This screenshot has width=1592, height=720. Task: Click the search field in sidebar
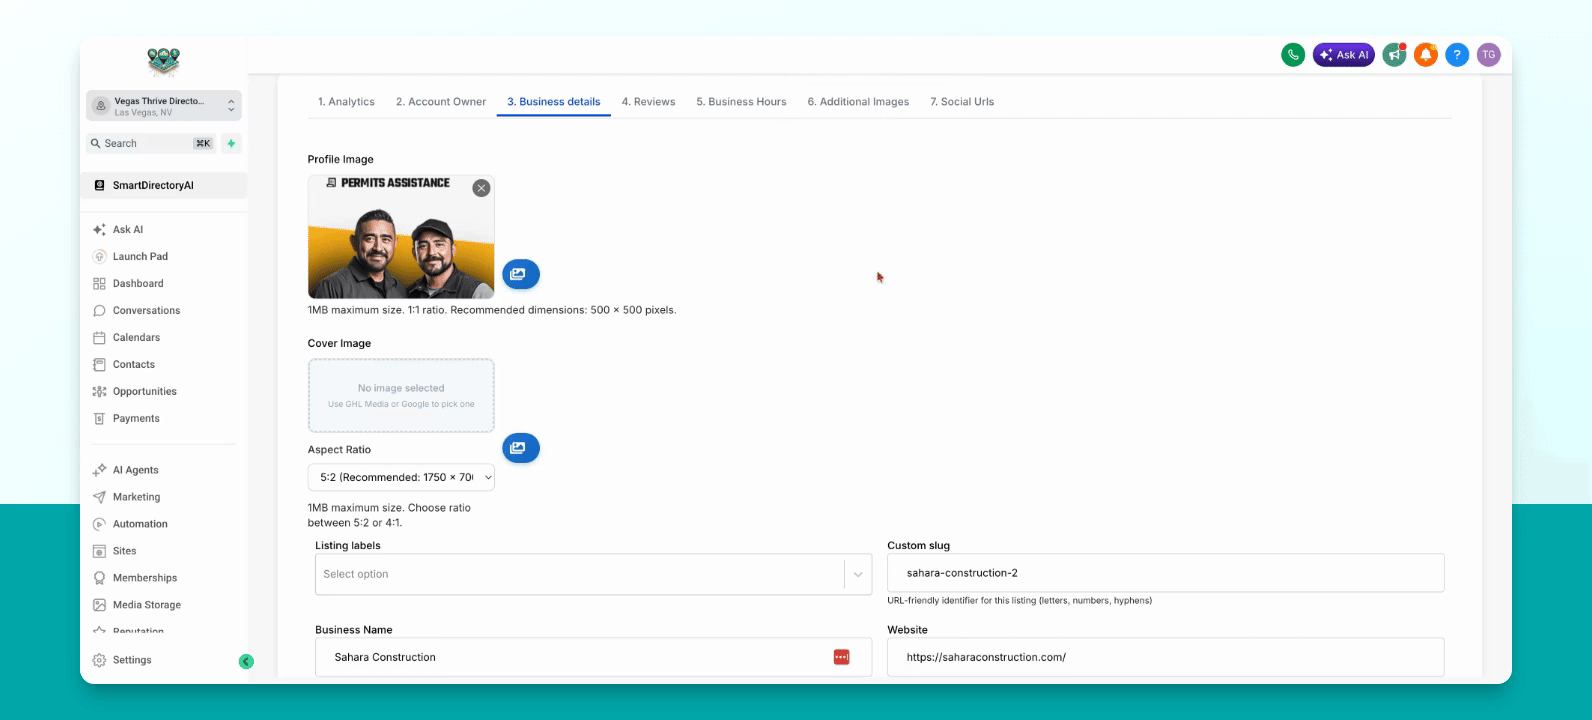151,144
